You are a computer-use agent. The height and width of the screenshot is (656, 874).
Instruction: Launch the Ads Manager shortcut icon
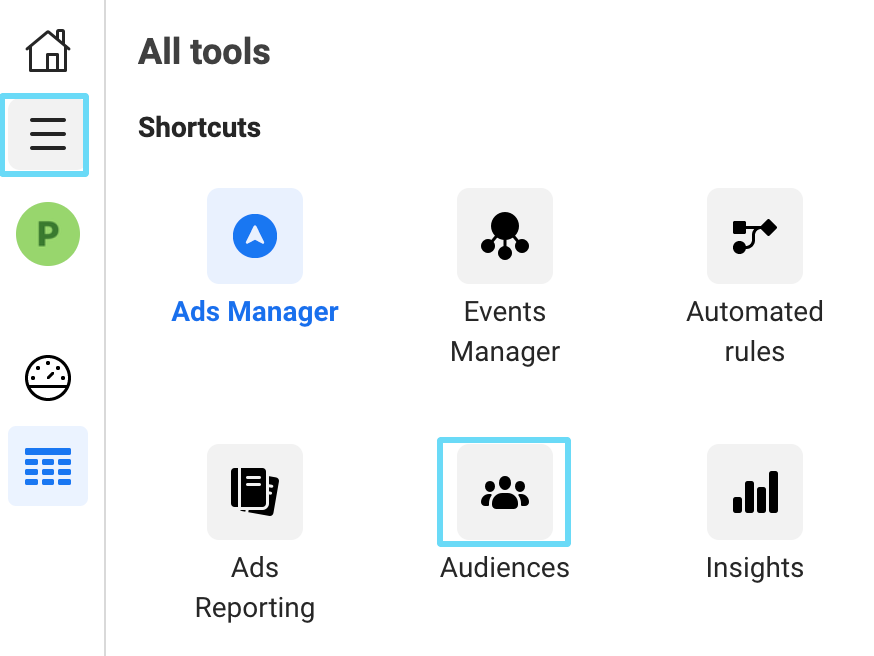[x=255, y=236]
